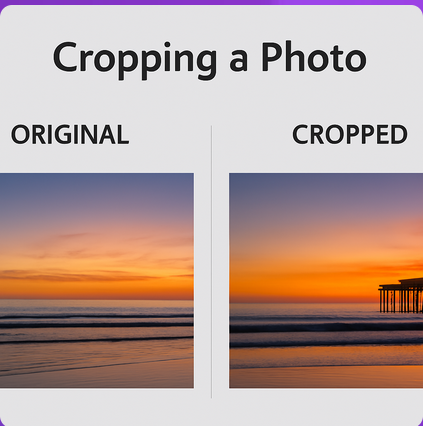
Task: Open the cropped sunset photo
Action: click(x=326, y=280)
